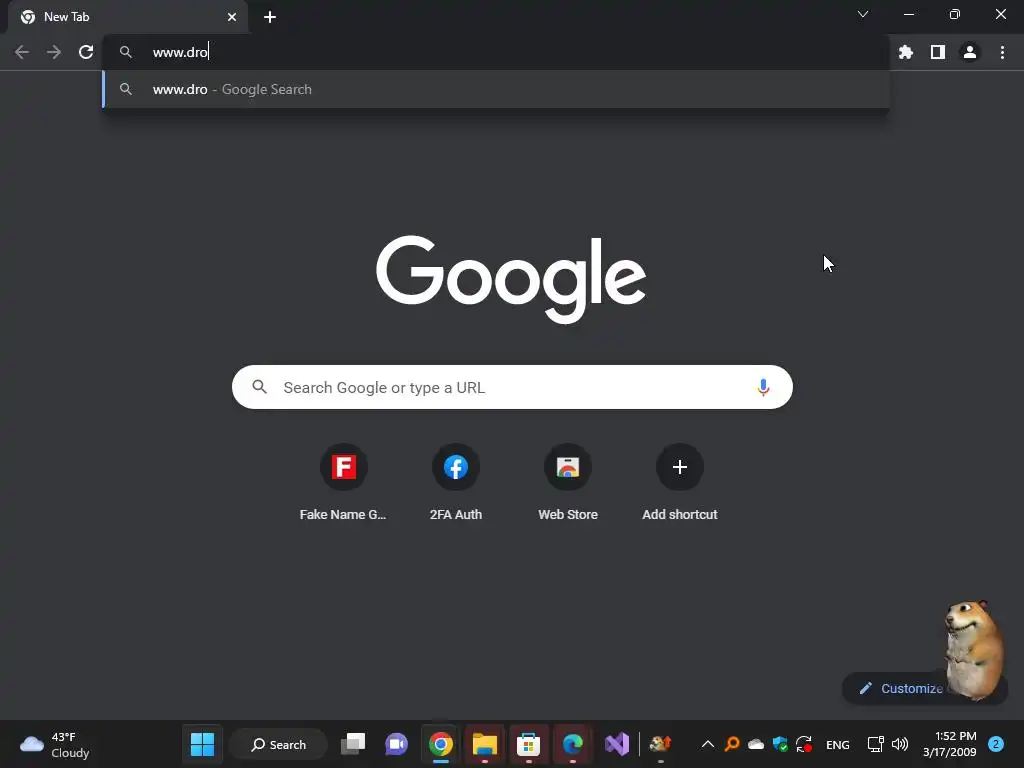
Task: Switch the ENG input language
Action: (x=838, y=745)
